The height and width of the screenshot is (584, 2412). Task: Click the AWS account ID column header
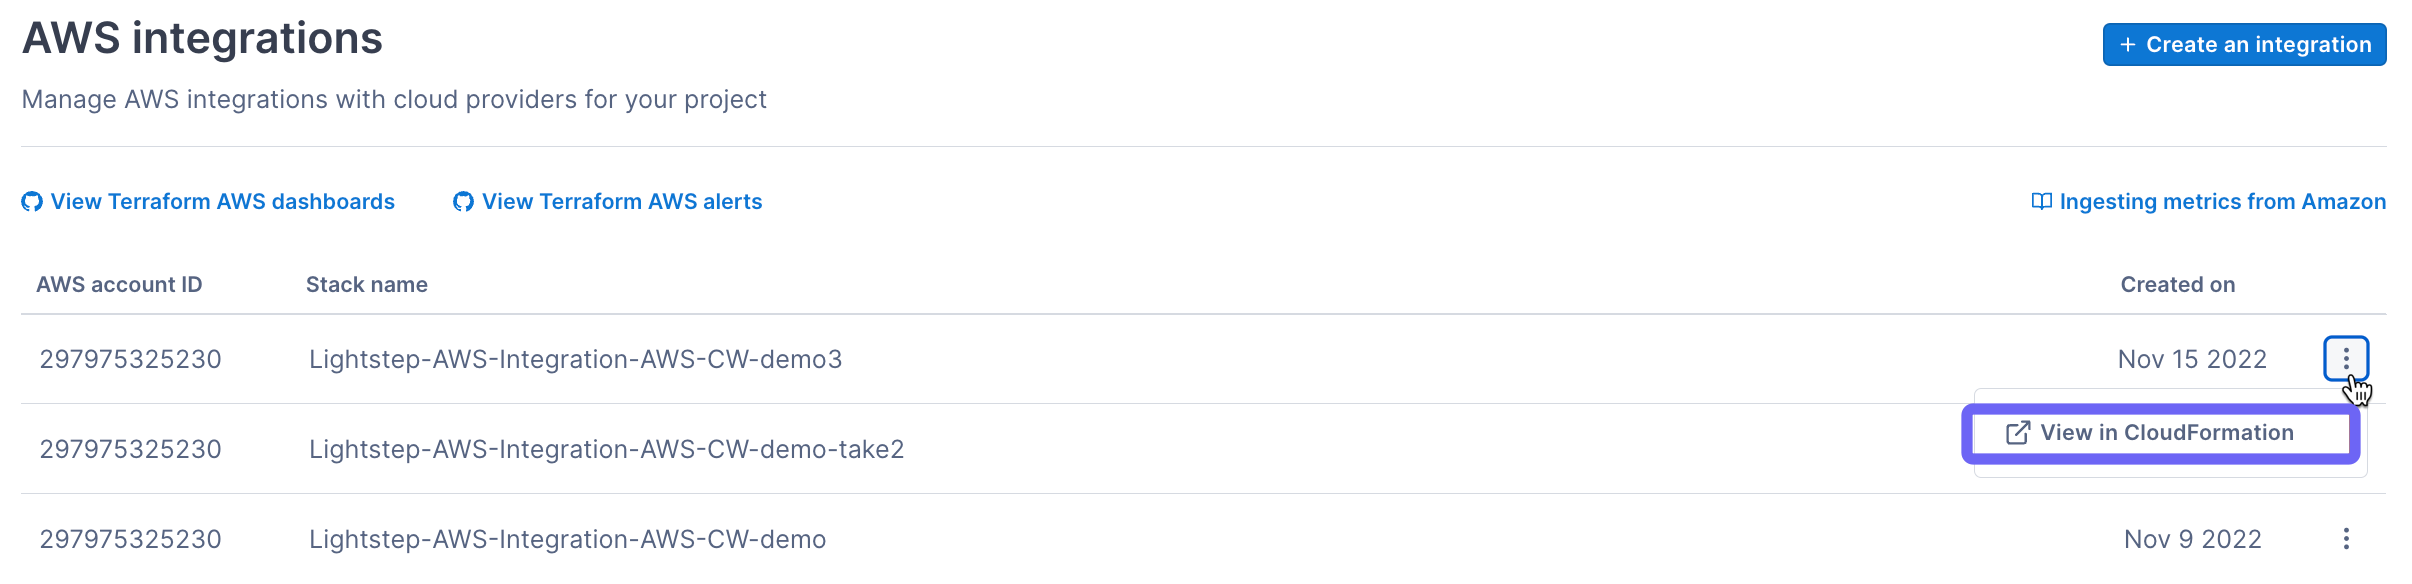point(119,284)
